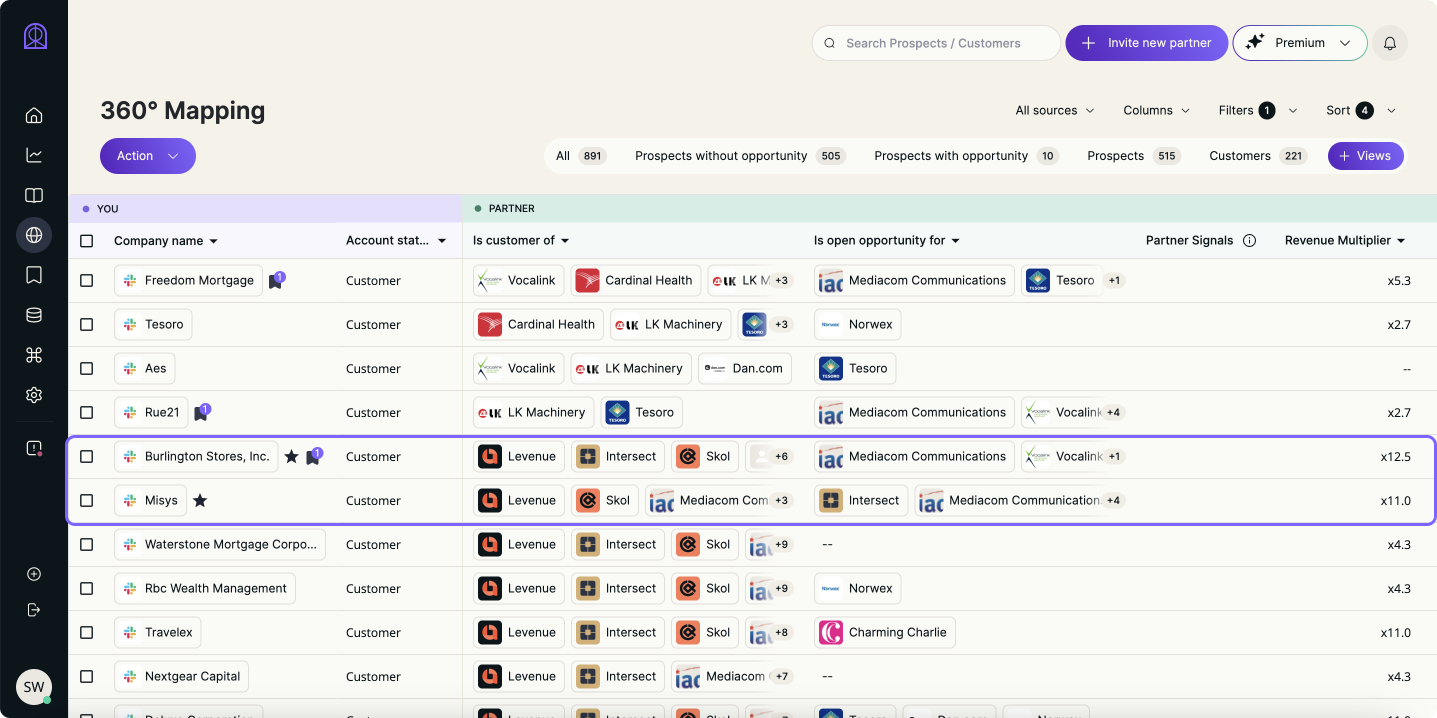The height and width of the screenshot is (718, 1437).
Task: Open the Premium dropdown
Action: coord(1300,43)
